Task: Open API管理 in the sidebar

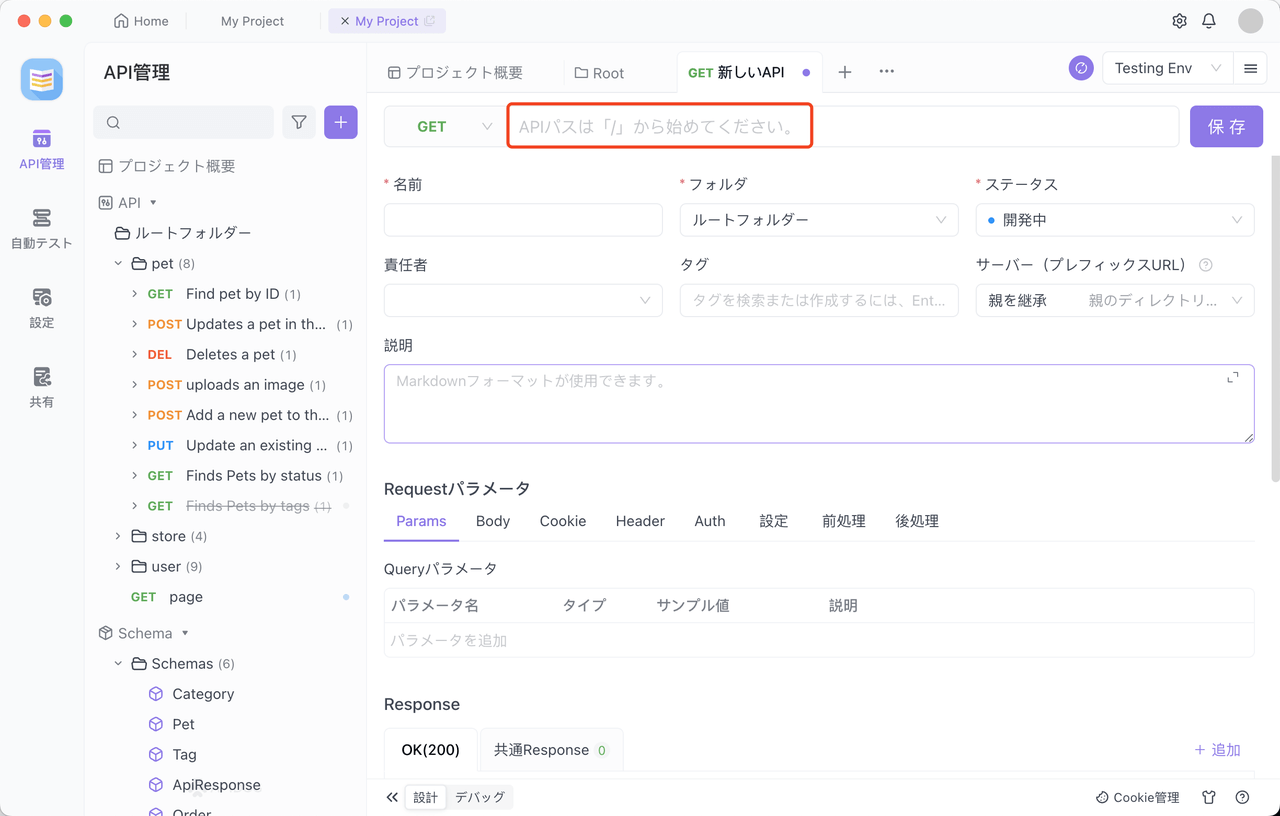Action: 42,149
